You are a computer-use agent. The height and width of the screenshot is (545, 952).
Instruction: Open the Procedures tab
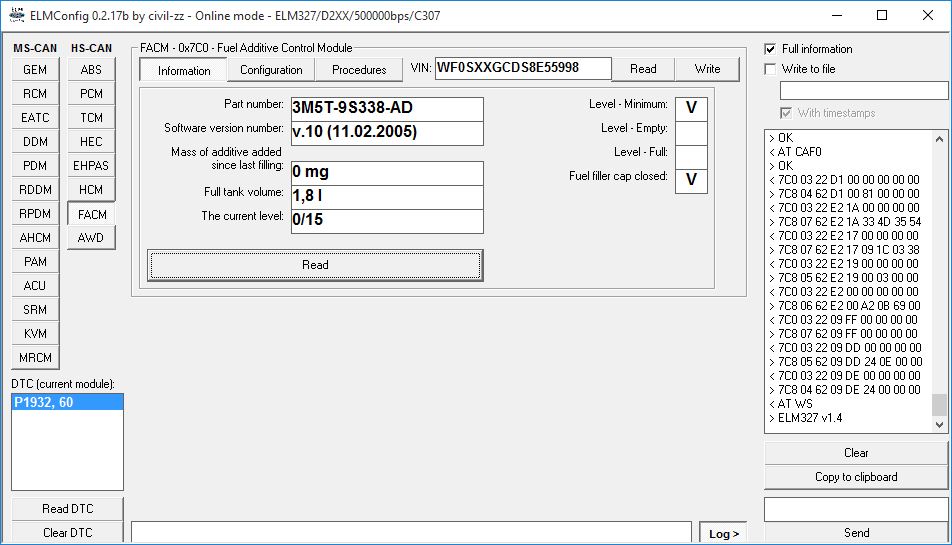coord(359,70)
